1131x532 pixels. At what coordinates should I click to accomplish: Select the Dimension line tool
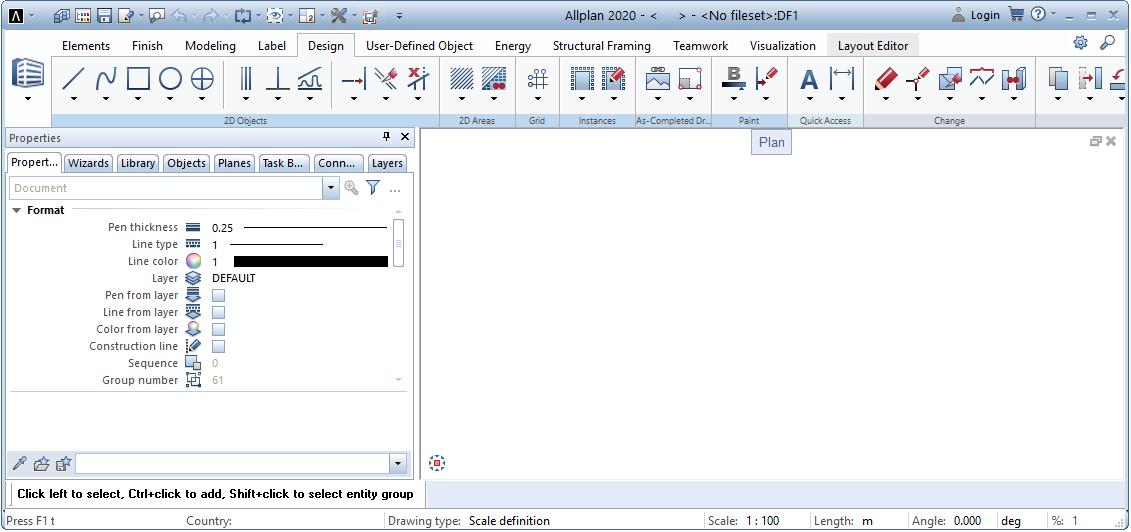(842, 79)
